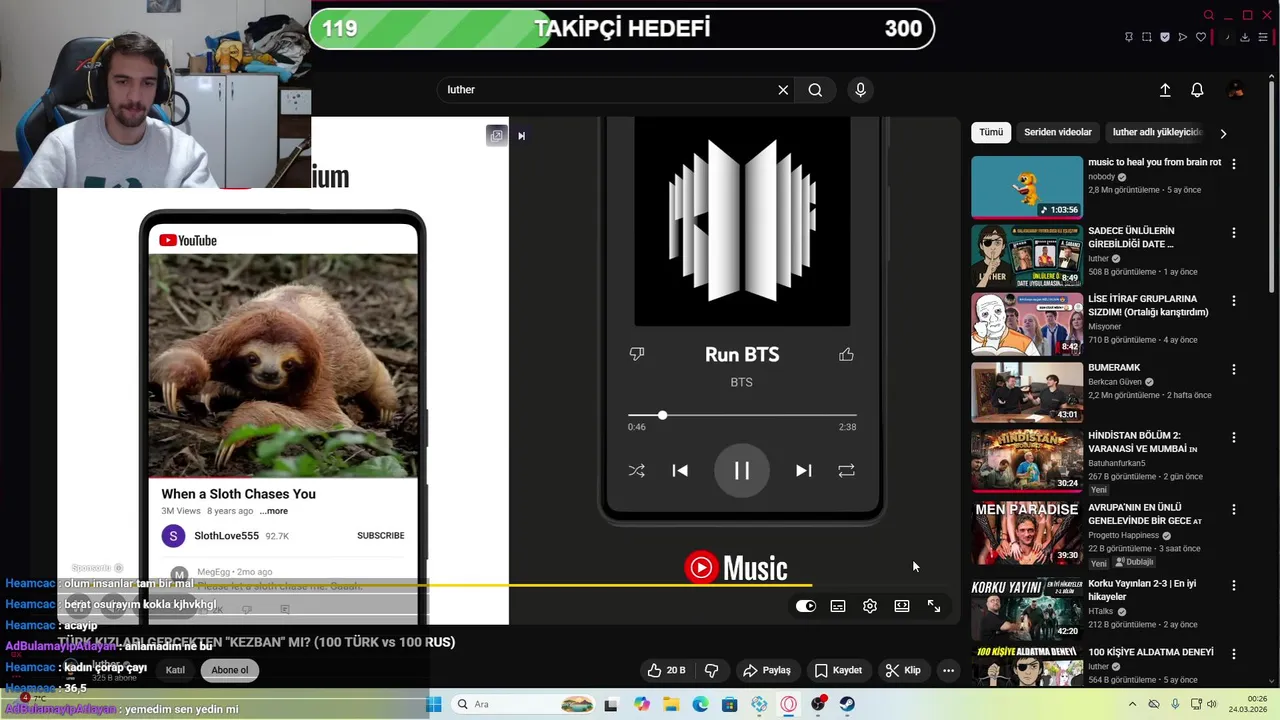Select the 'luther adlı yükleyiciden' chip

(x=1157, y=132)
